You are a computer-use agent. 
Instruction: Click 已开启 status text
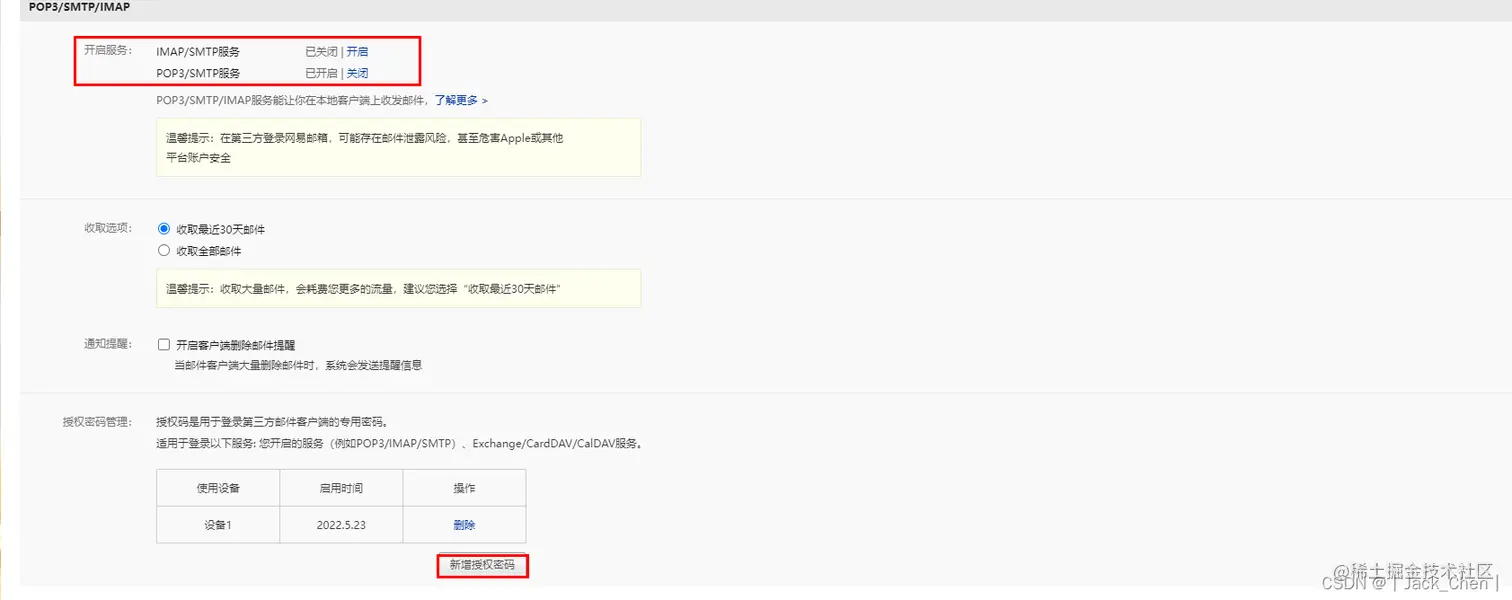[x=321, y=73]
